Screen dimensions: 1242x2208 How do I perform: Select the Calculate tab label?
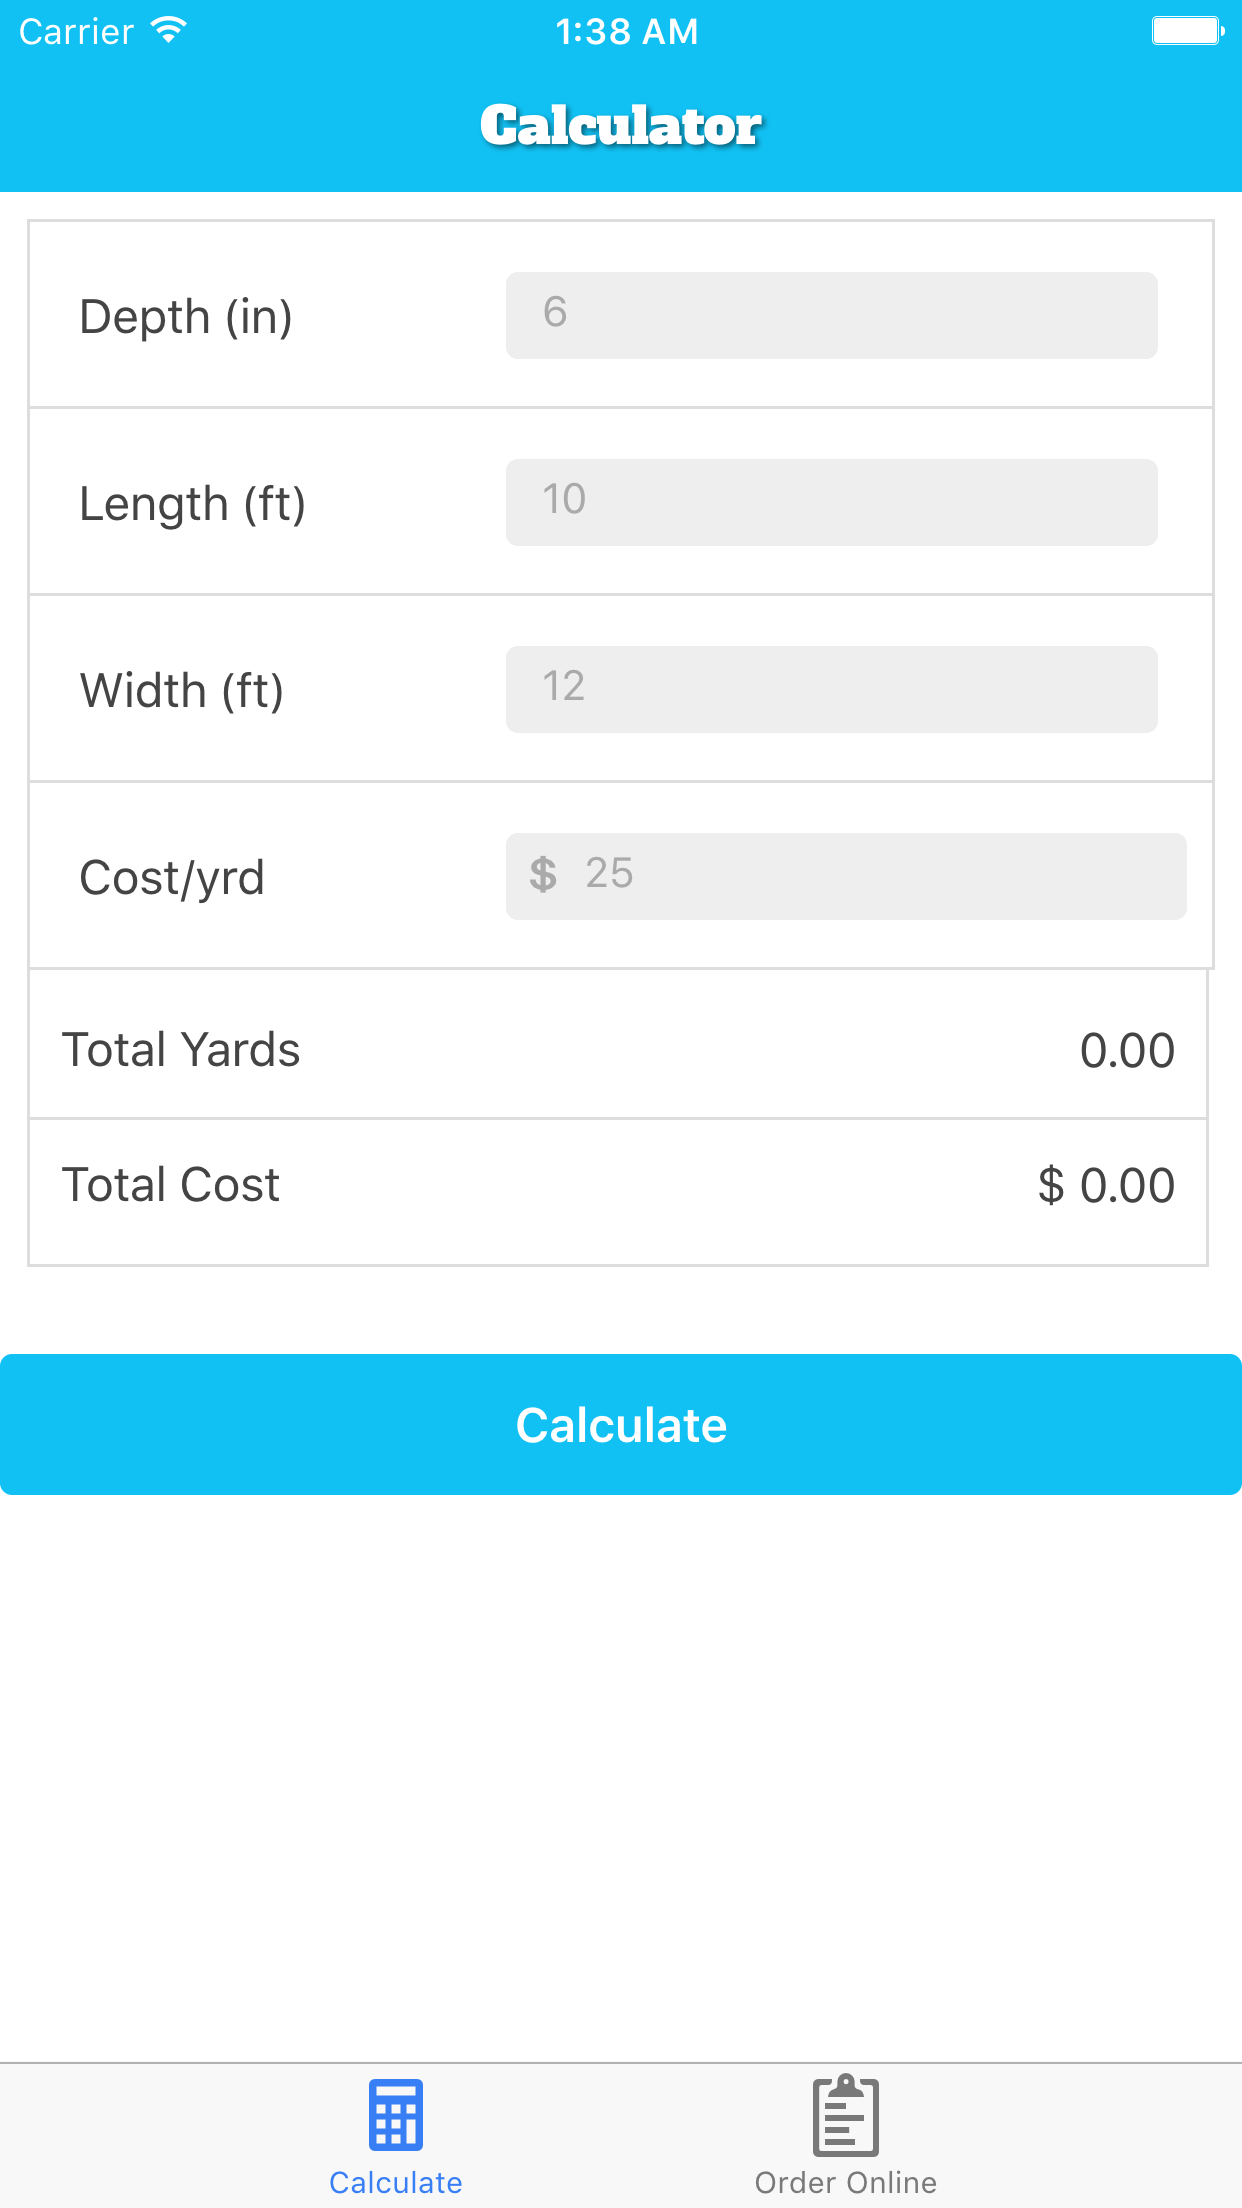point(396,2182)
